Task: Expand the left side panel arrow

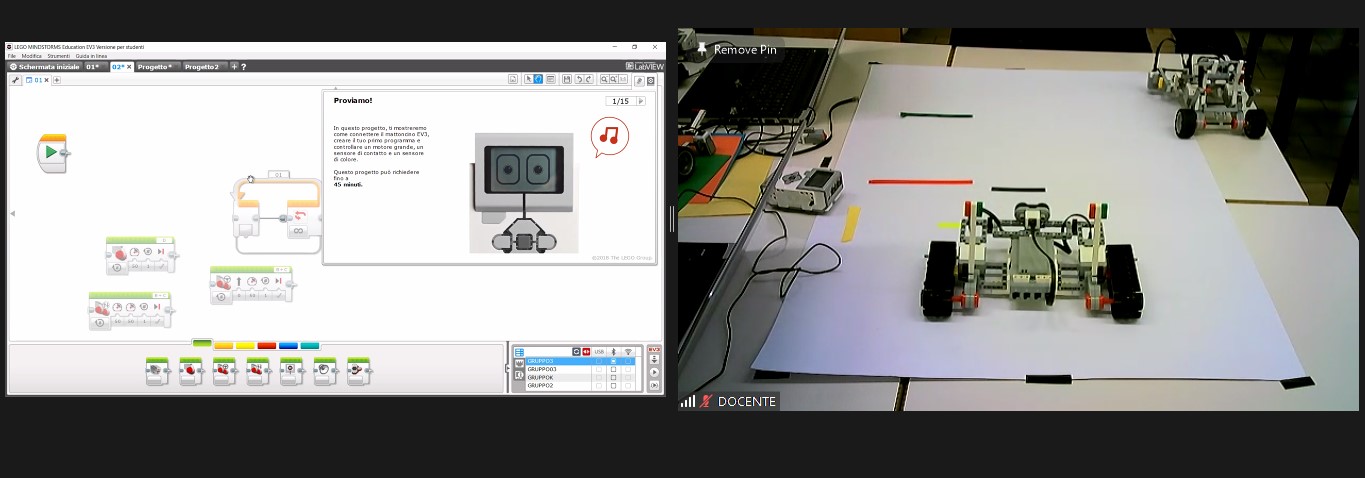Action: point(13,213)
